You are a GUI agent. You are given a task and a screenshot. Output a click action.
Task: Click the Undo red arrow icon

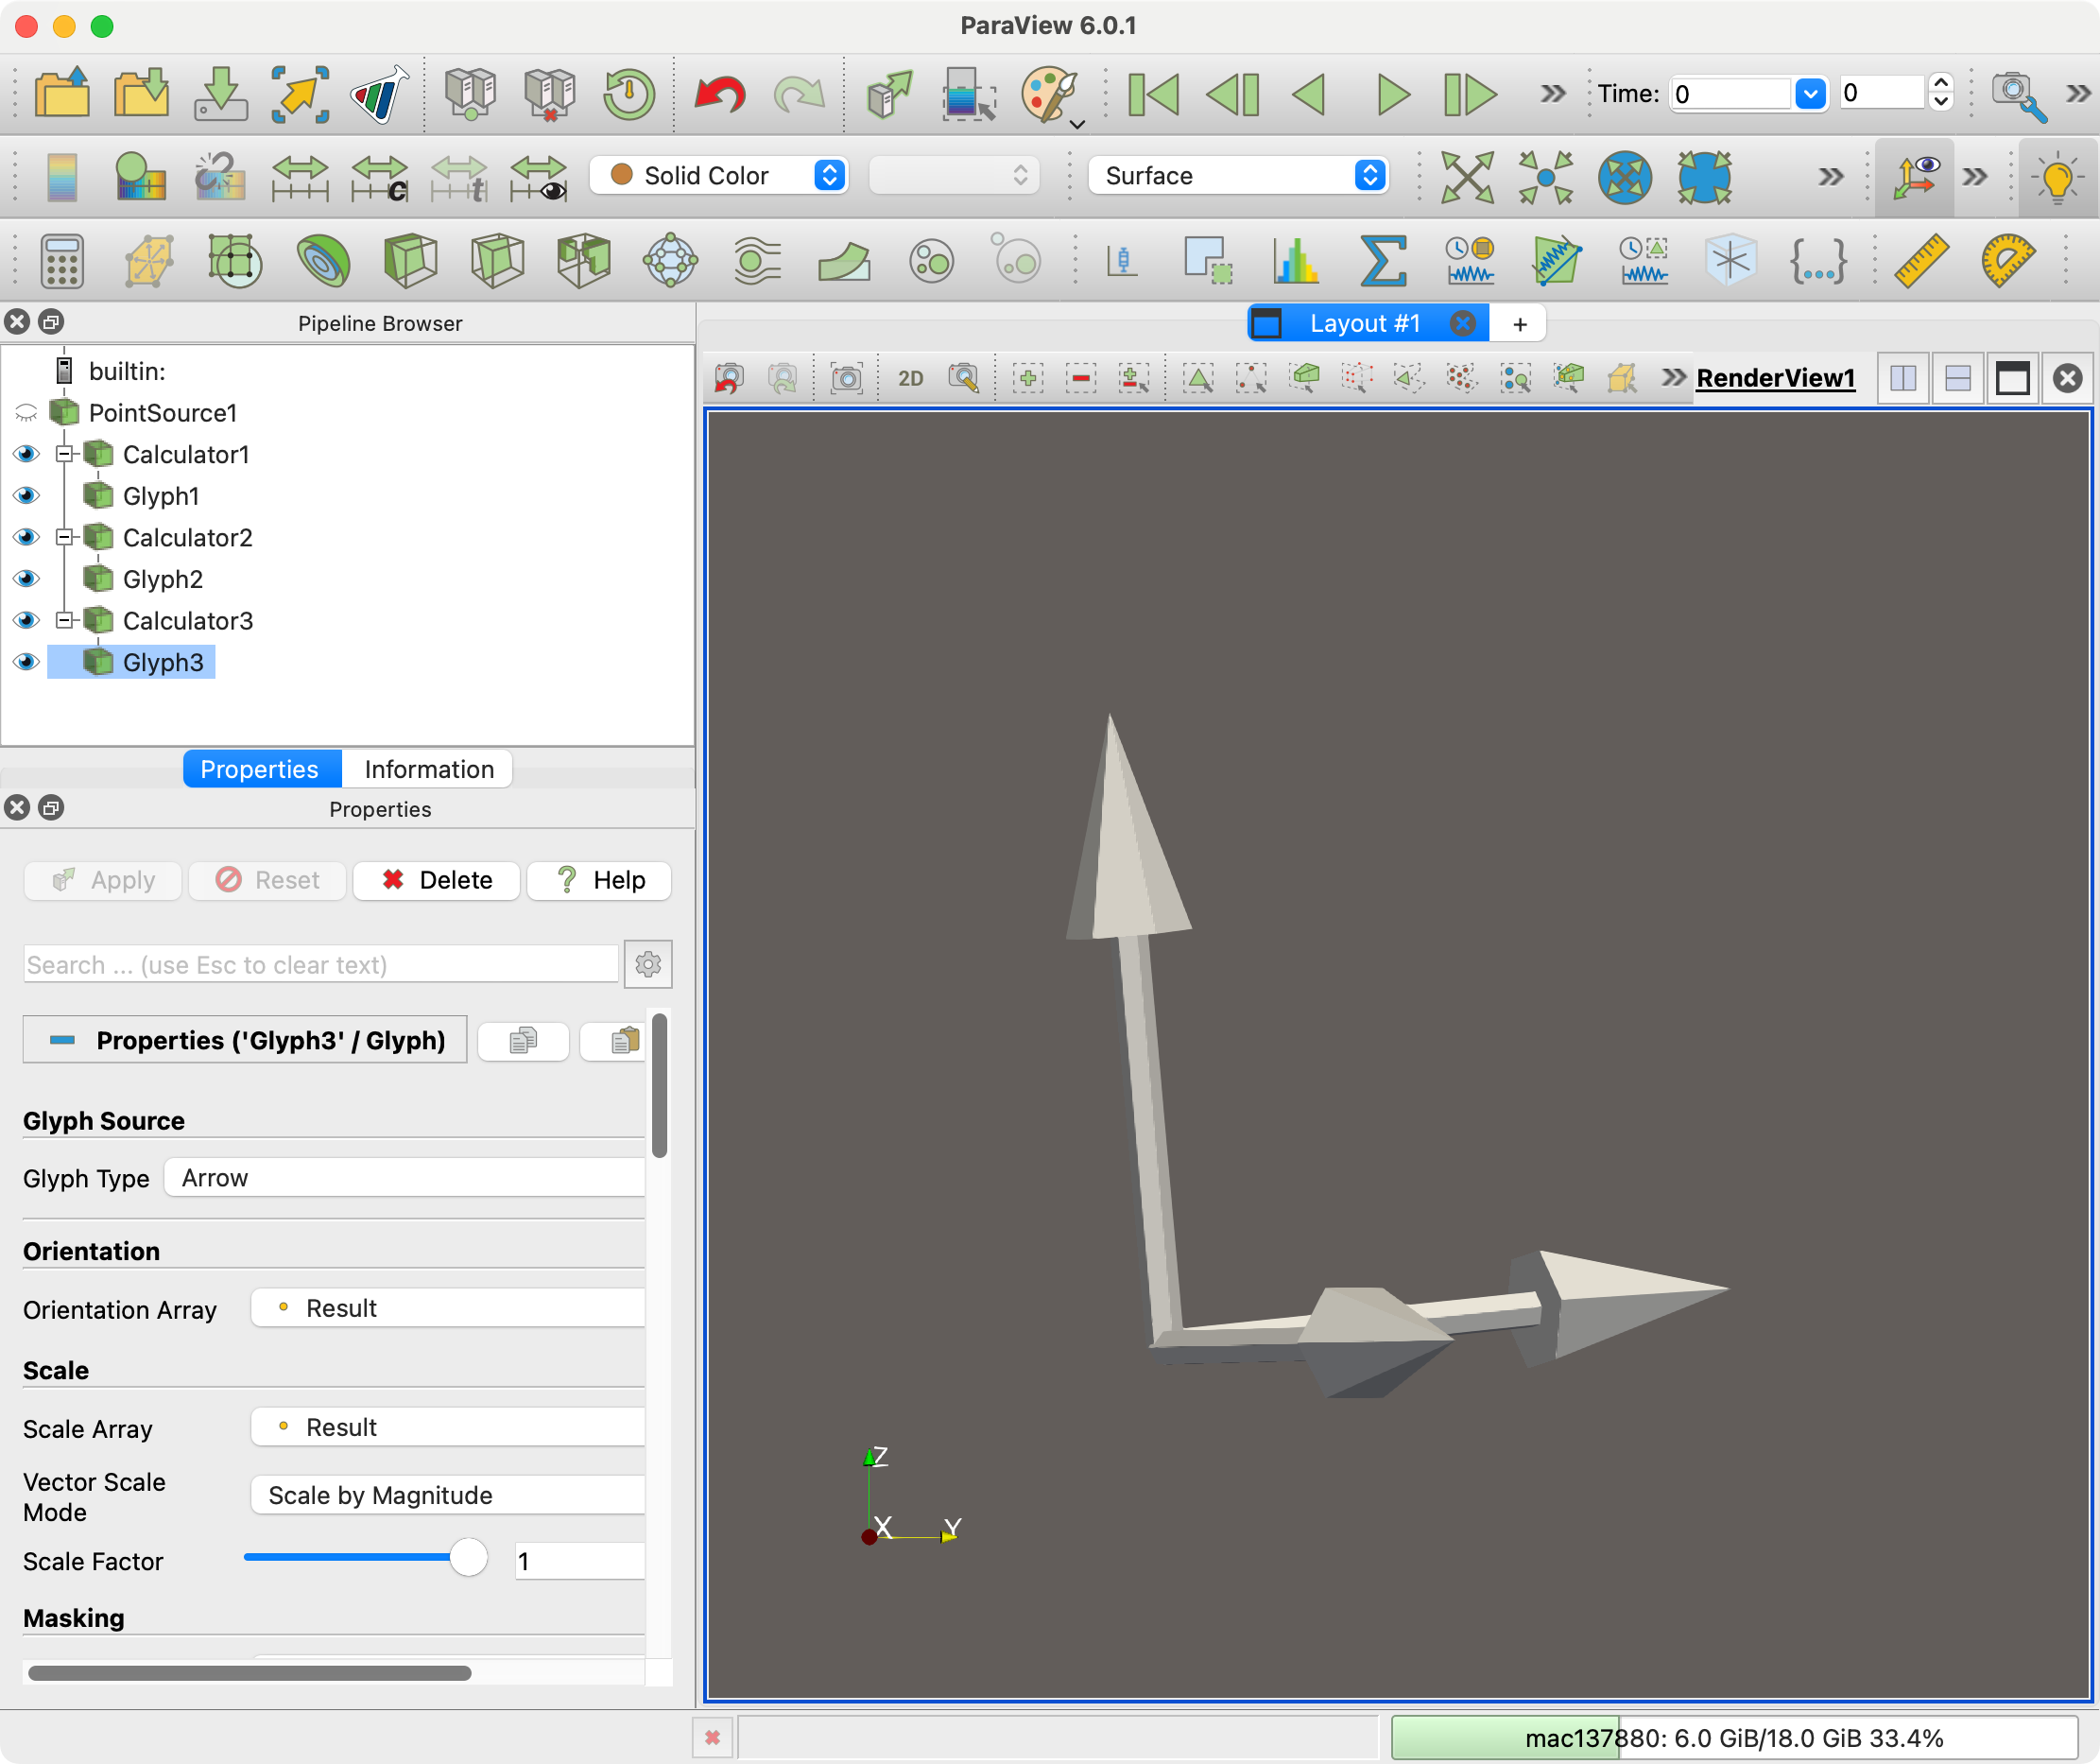pos(719,94)
